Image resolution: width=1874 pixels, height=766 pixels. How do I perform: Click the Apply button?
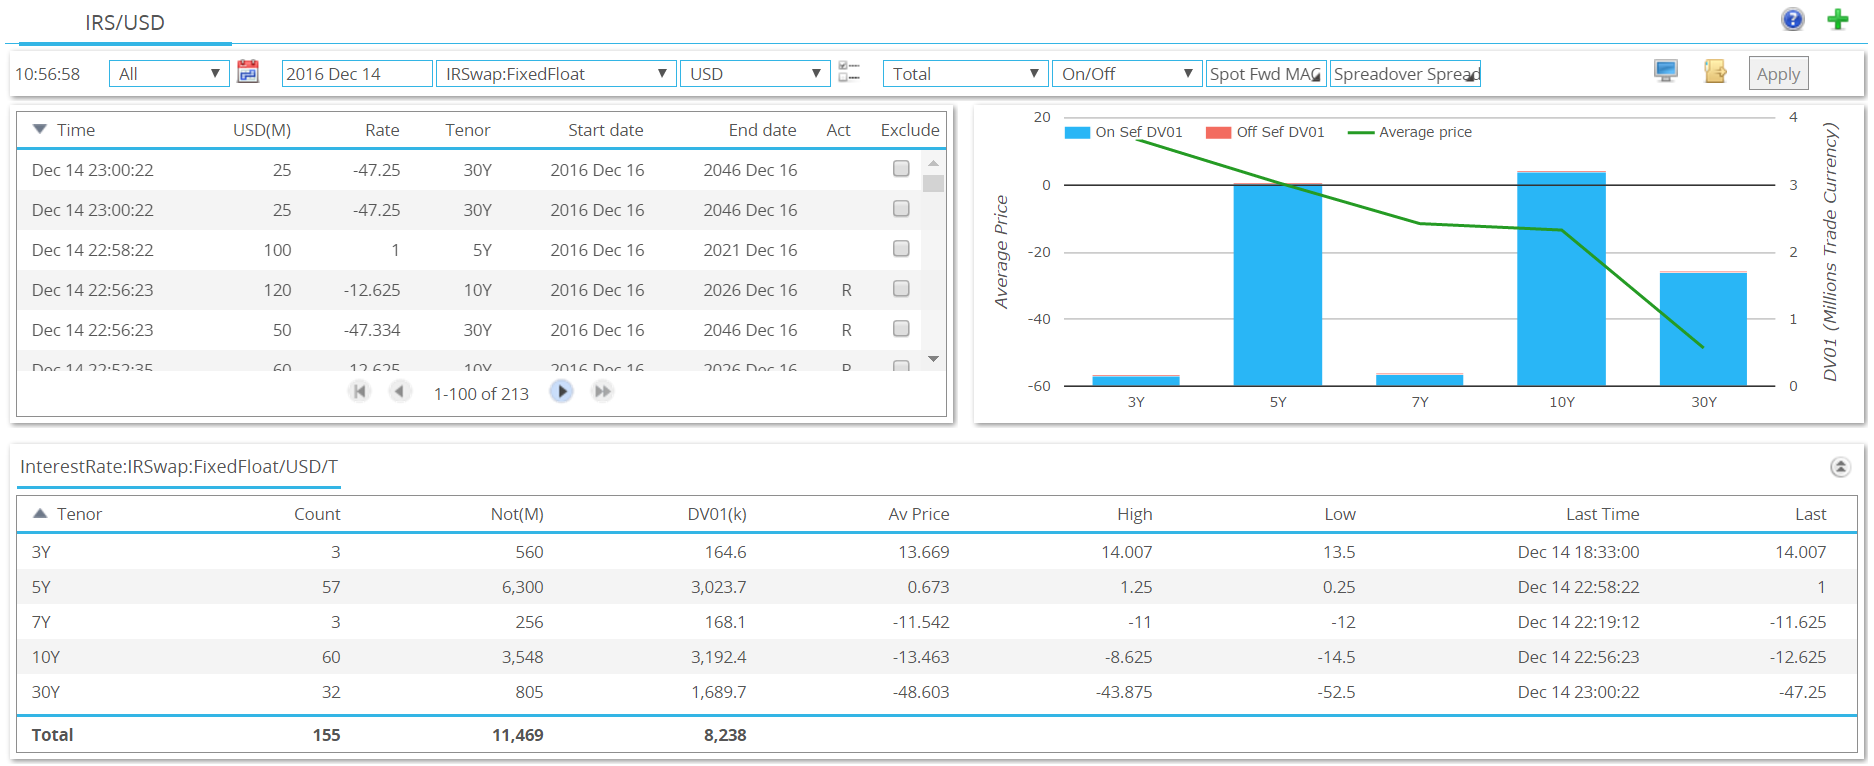tap(1778, 74)
